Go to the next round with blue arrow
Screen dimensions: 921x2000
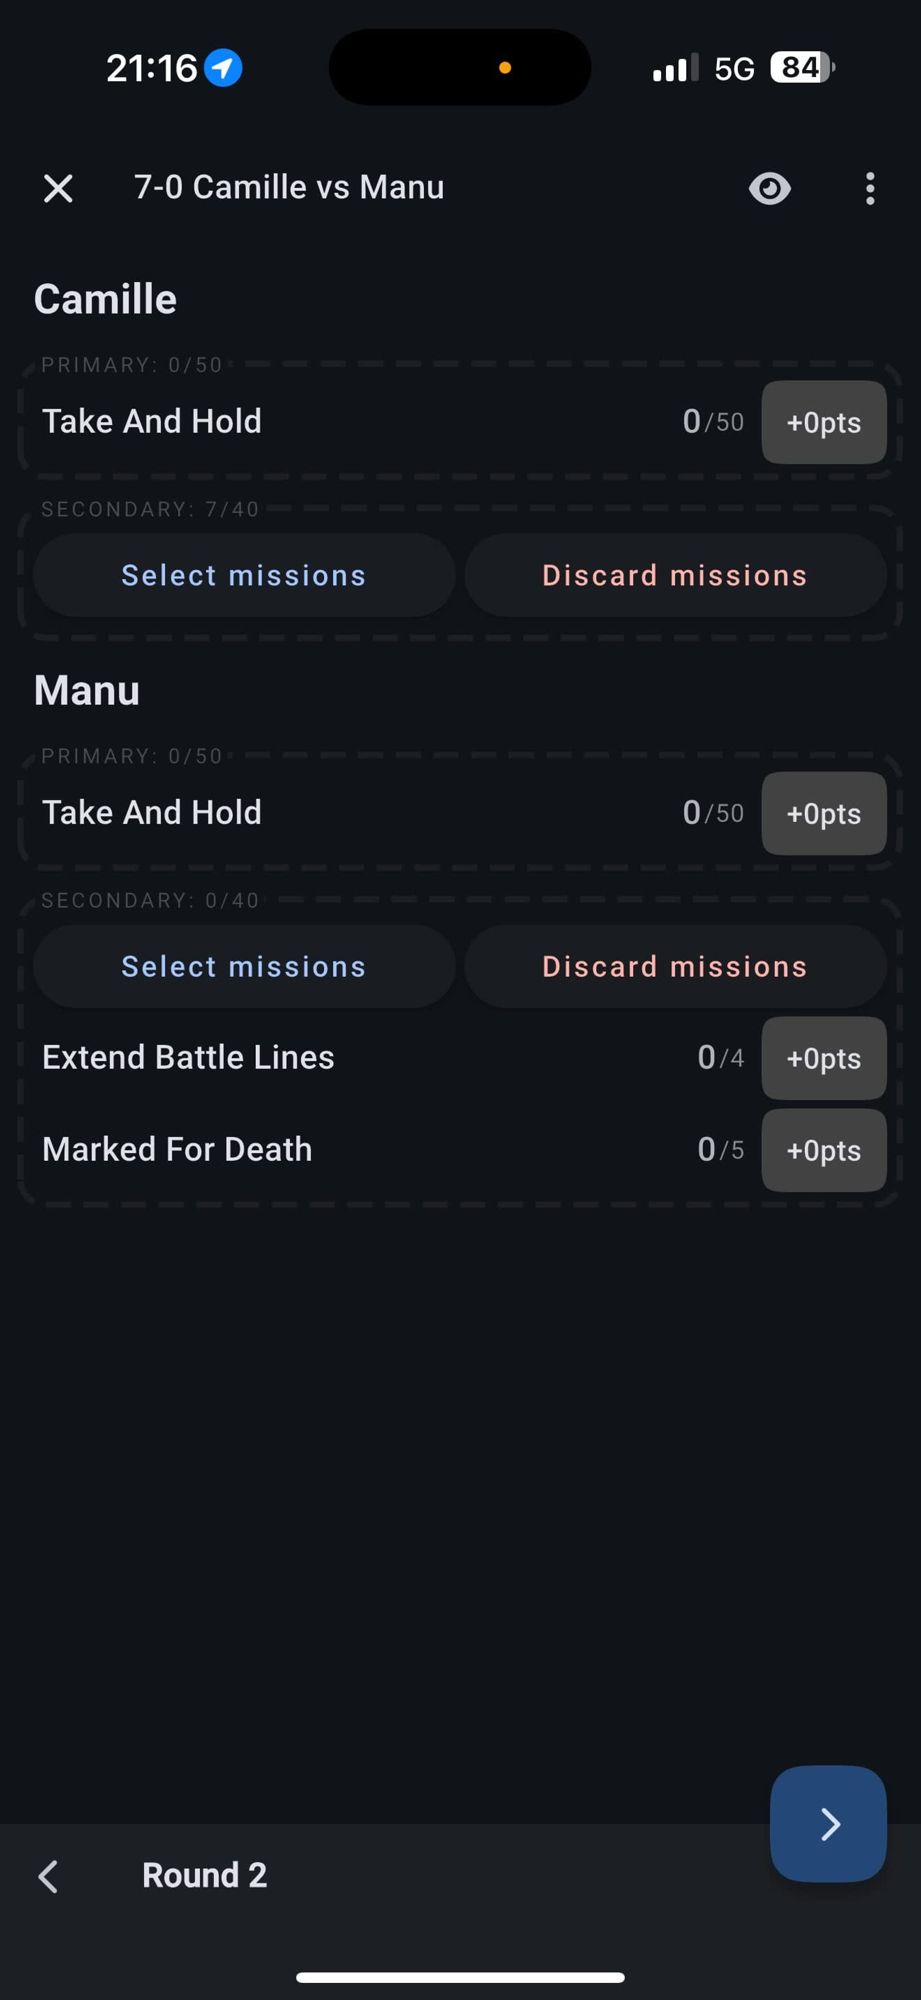[x=828, y=1823]
